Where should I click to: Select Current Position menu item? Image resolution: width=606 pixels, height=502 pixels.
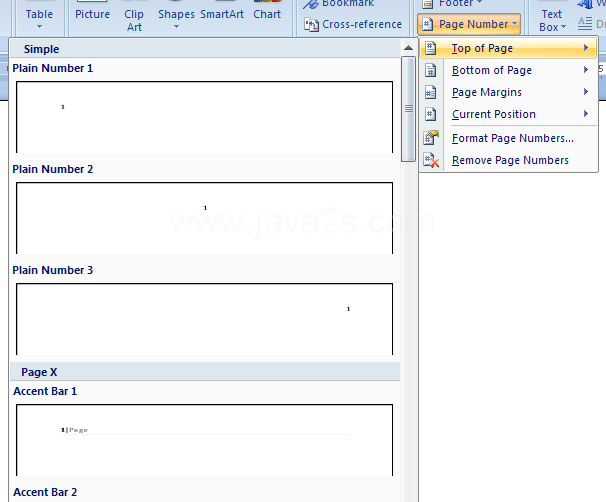click(x=508, y=114)
